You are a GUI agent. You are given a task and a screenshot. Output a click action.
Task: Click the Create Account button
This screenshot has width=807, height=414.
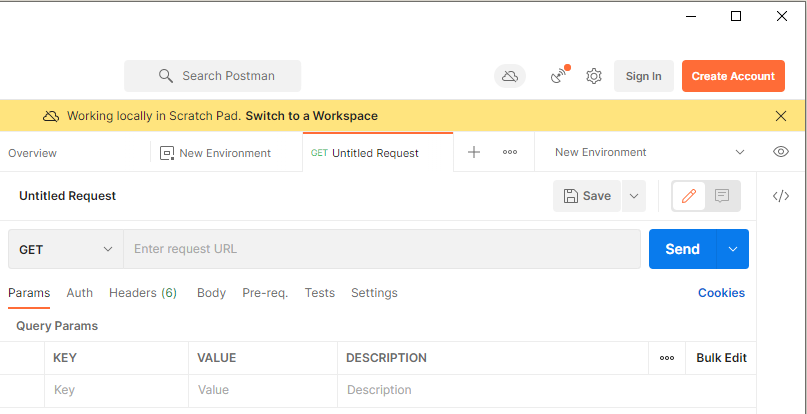click(x=733, y=76)
